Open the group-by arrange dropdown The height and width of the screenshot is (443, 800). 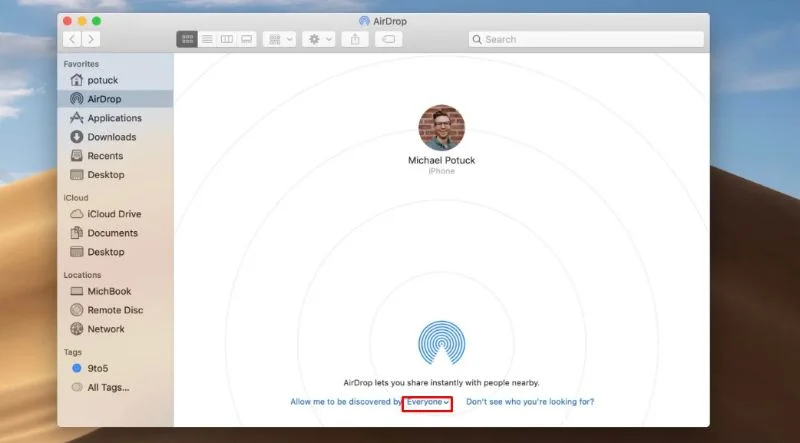coord(280,39)
